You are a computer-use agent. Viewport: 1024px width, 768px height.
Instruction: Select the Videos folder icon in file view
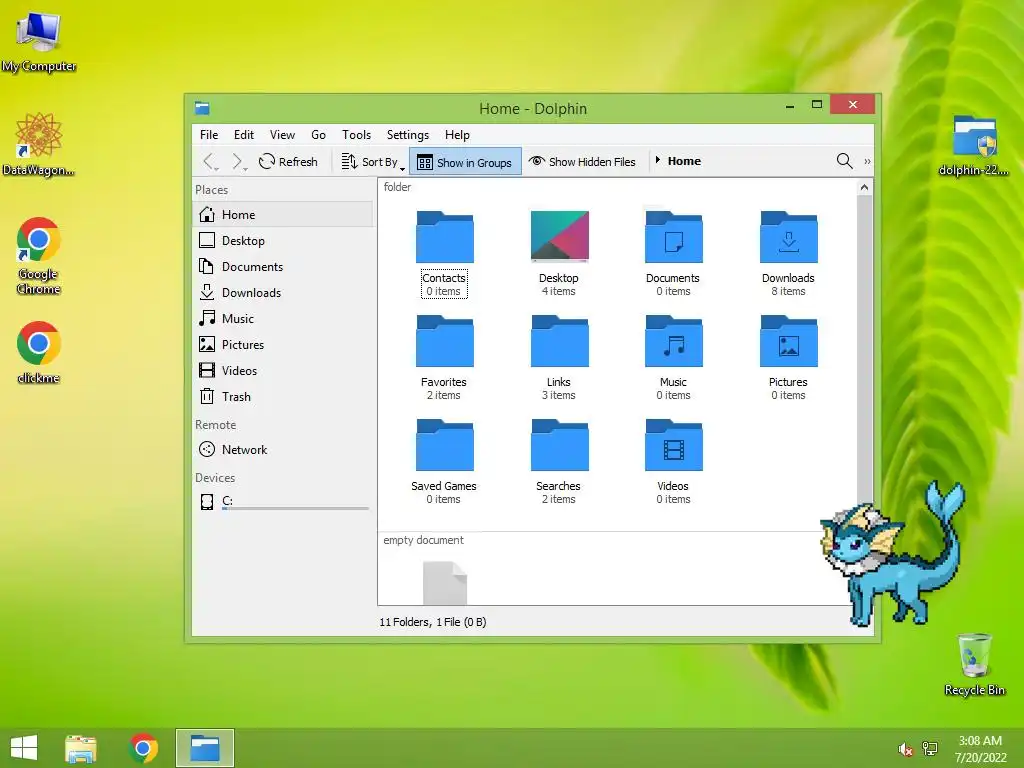click(x=673, y=444)
